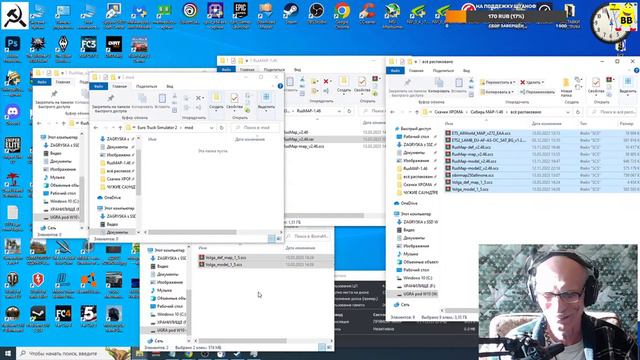640x360 pixels.
Task: Switch to Главная tab in всё распаковано
Action: [416, 71]
